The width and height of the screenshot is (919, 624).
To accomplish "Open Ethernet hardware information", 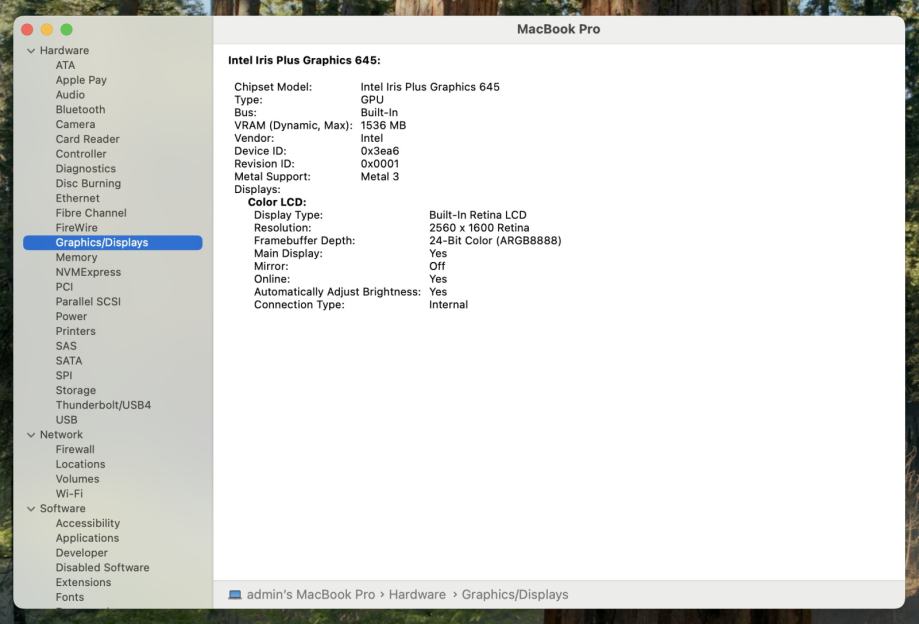I will point(77,198).
